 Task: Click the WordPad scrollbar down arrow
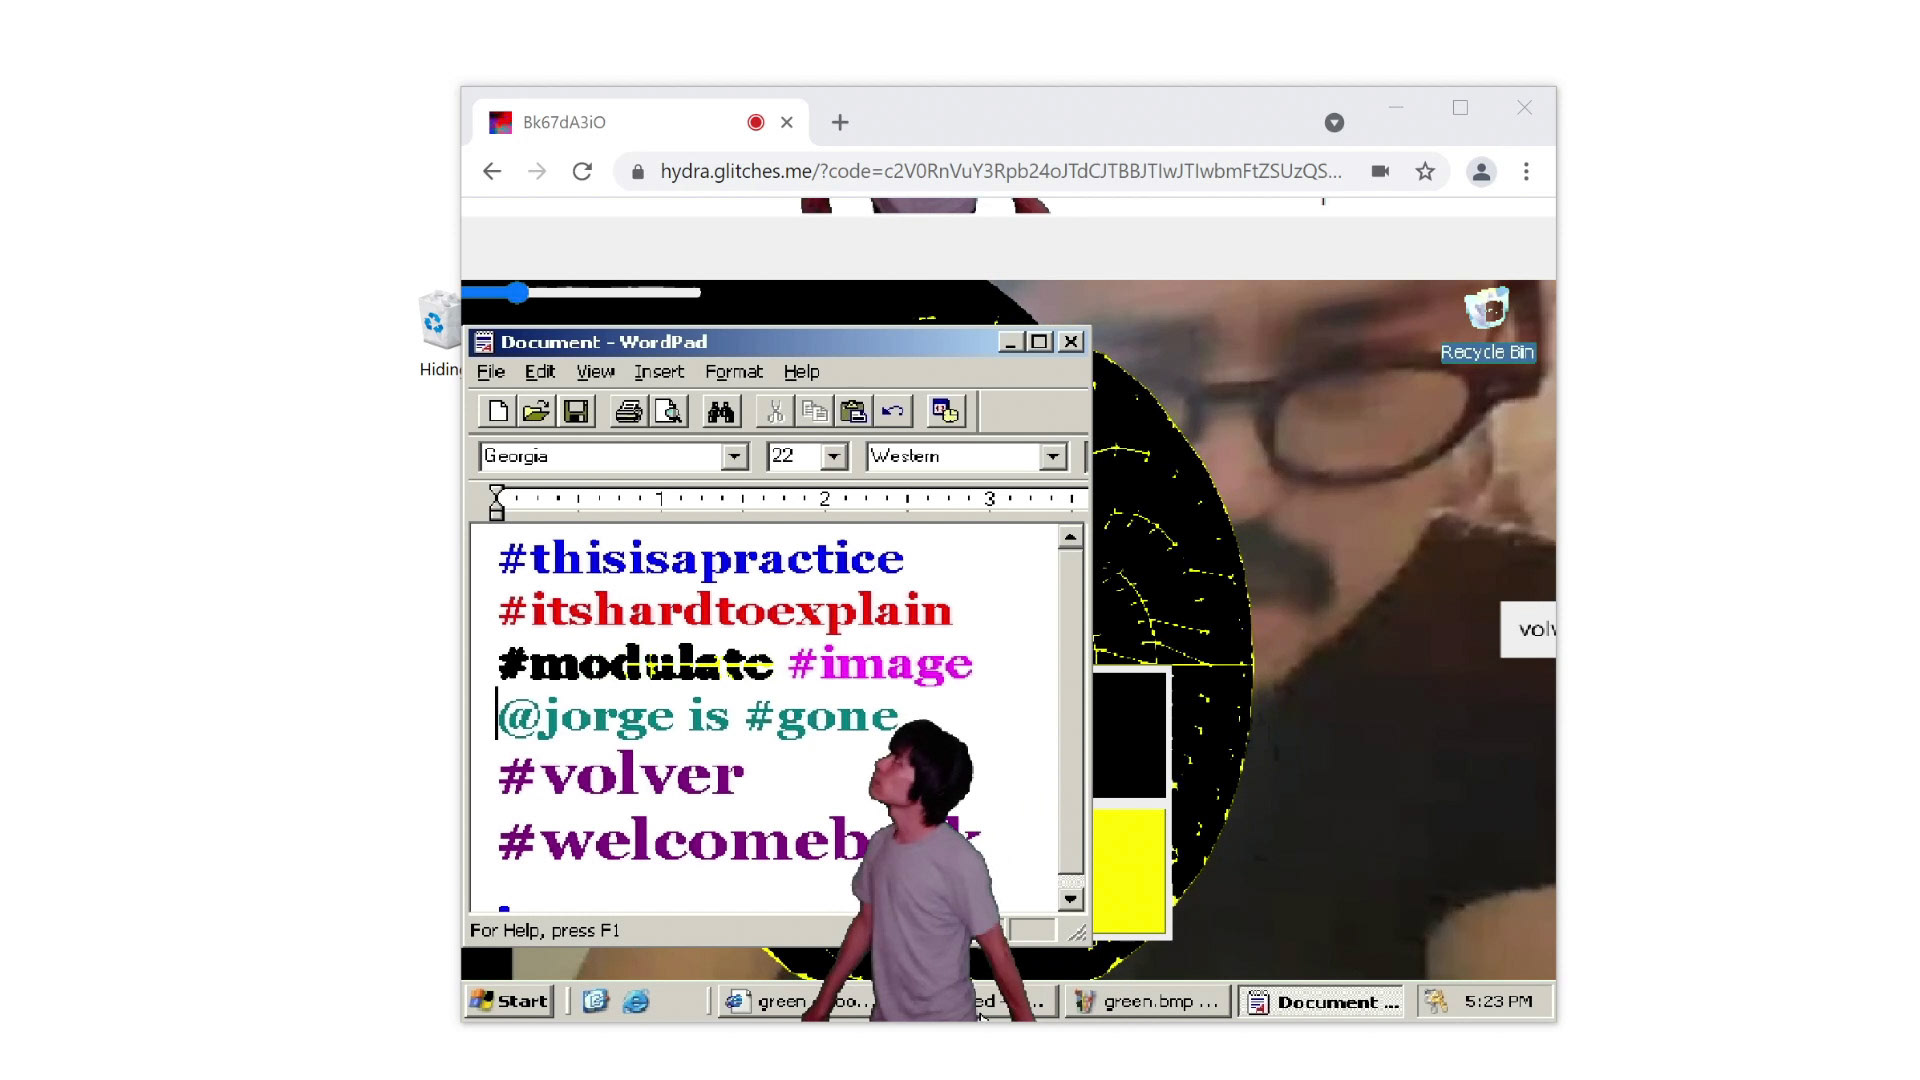pyautogui.click(x=1070, y=899)
